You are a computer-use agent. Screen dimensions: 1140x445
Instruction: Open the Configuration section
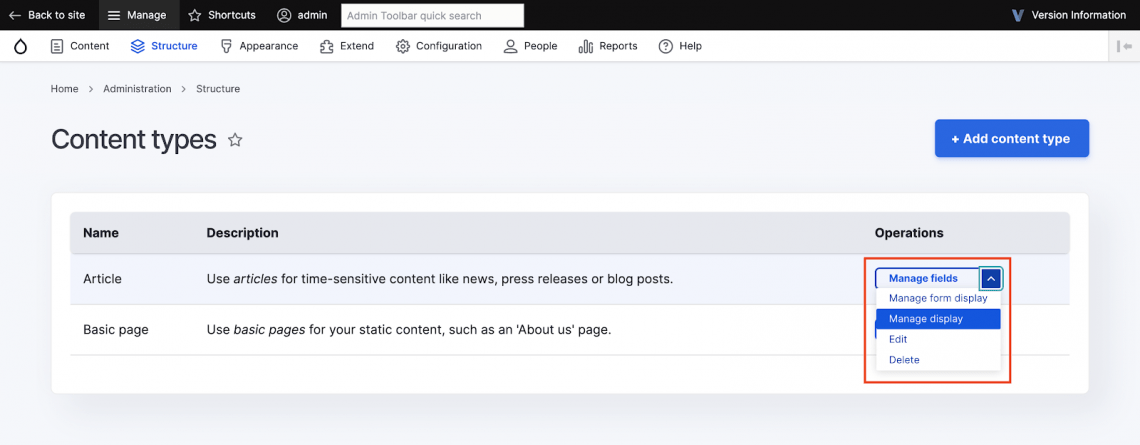438,46
